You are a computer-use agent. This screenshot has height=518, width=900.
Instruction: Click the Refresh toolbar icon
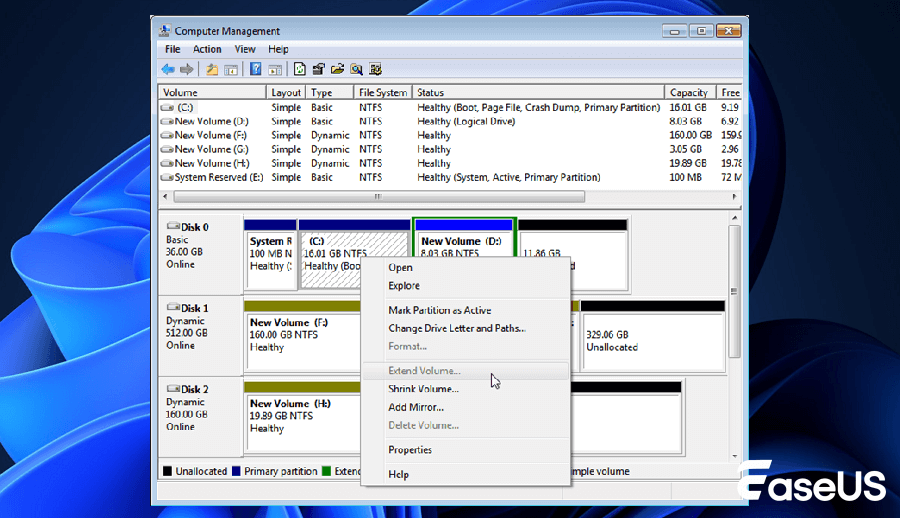[299, 69]
